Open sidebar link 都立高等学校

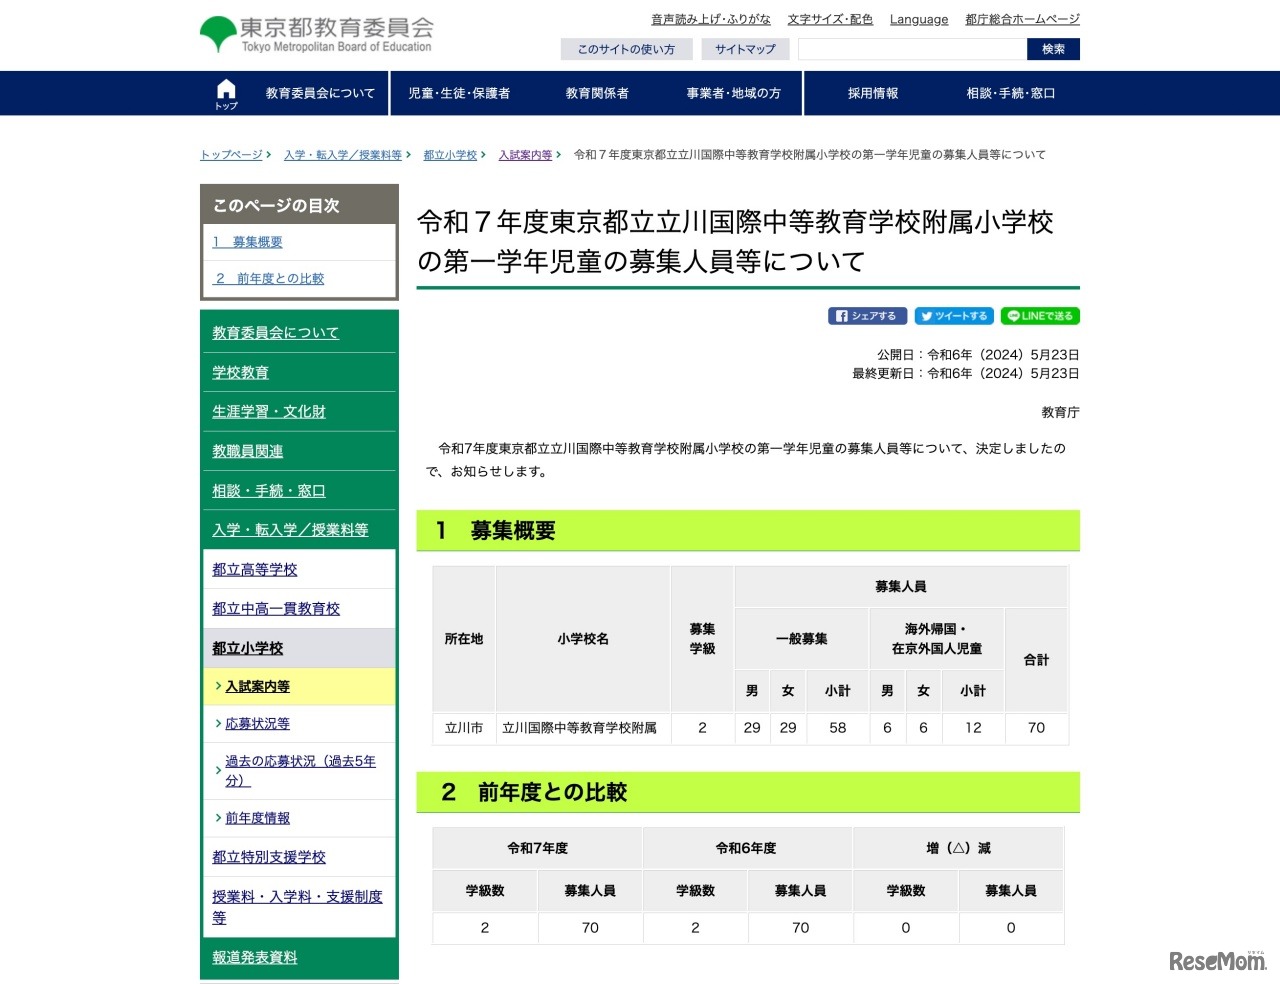(254, 569)
